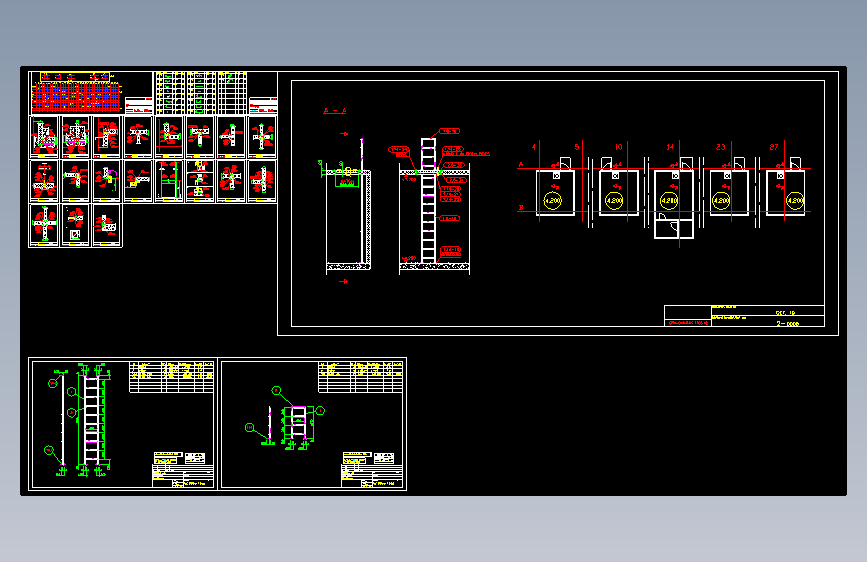Pick the yellow elevation circle on axis 14 plan

click(x=669, y=200)
